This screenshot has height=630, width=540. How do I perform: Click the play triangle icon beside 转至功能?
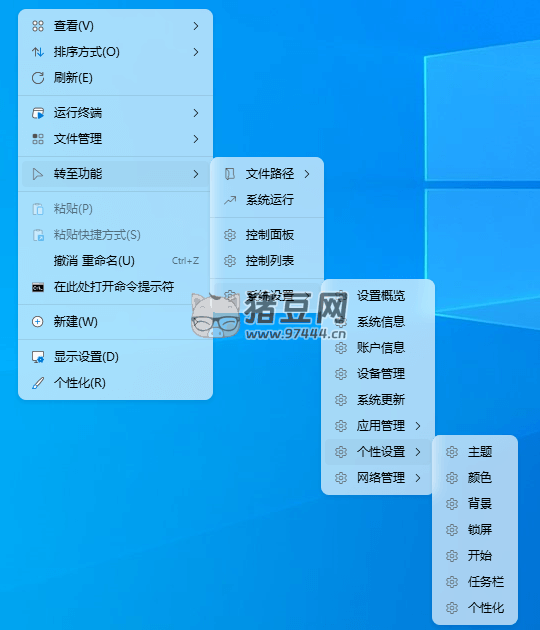(38, 174)
